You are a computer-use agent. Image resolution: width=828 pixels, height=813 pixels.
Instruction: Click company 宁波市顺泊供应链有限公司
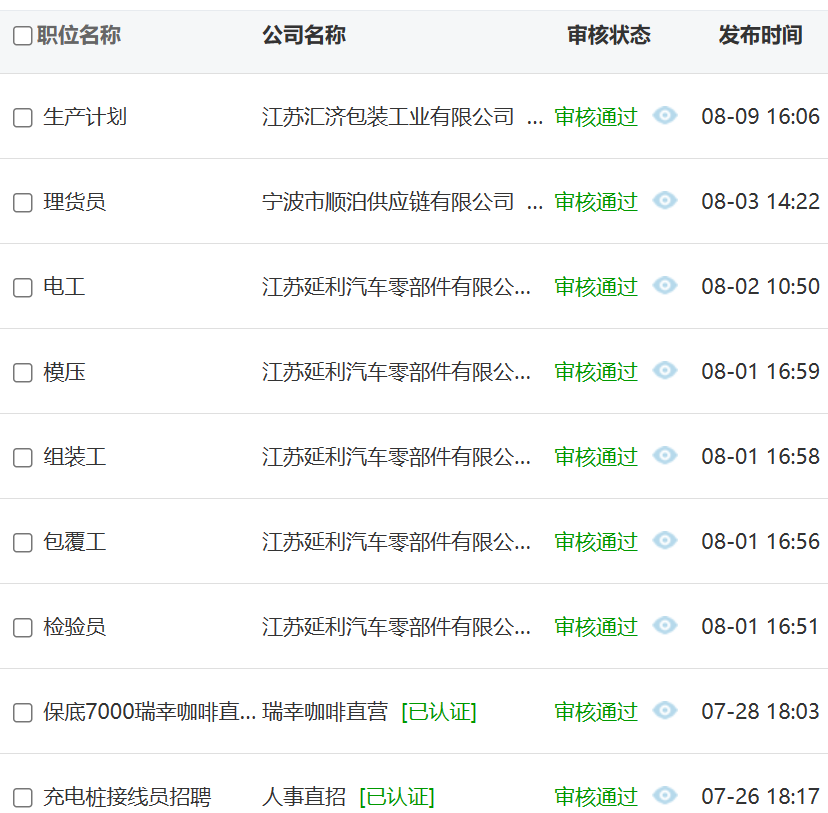coord(388,202)
